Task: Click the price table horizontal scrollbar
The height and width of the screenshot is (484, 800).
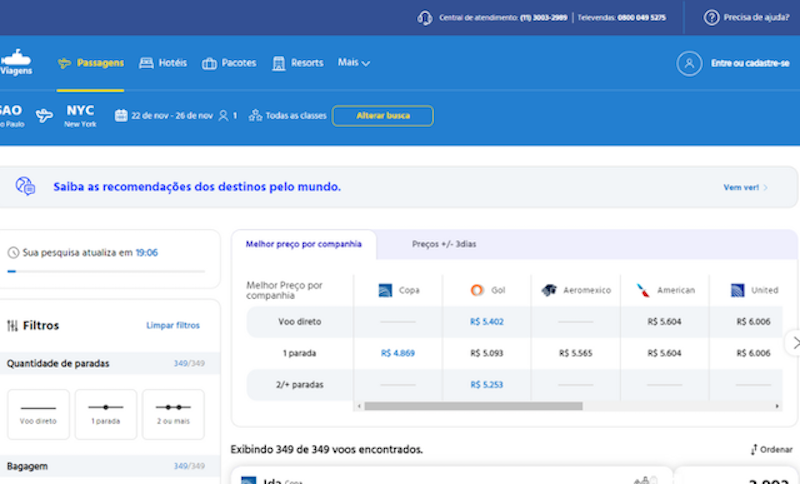Action: click(473, 406)
